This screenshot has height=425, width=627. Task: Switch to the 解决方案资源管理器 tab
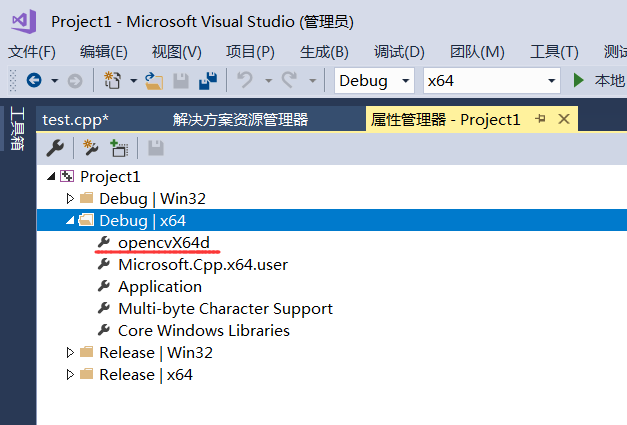240,120
